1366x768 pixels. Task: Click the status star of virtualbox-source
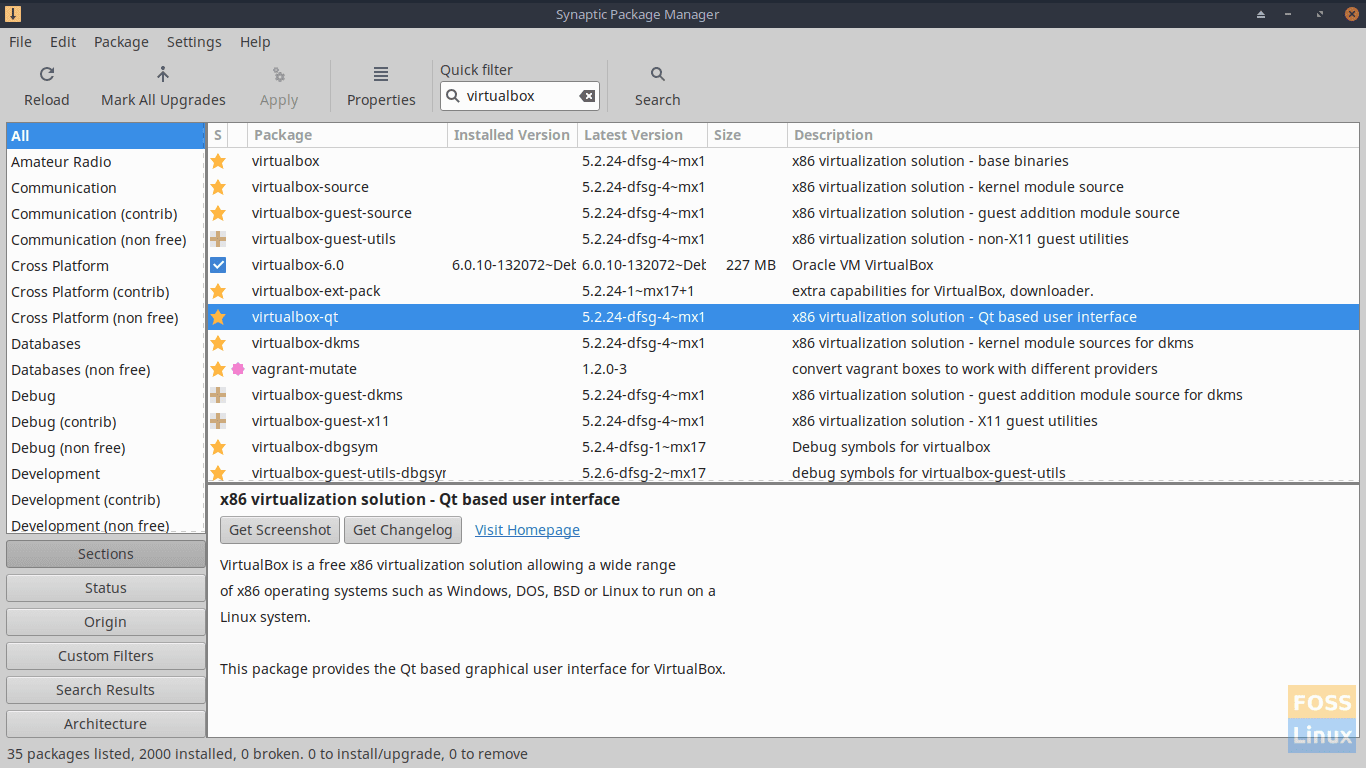(x=218, y=187)
